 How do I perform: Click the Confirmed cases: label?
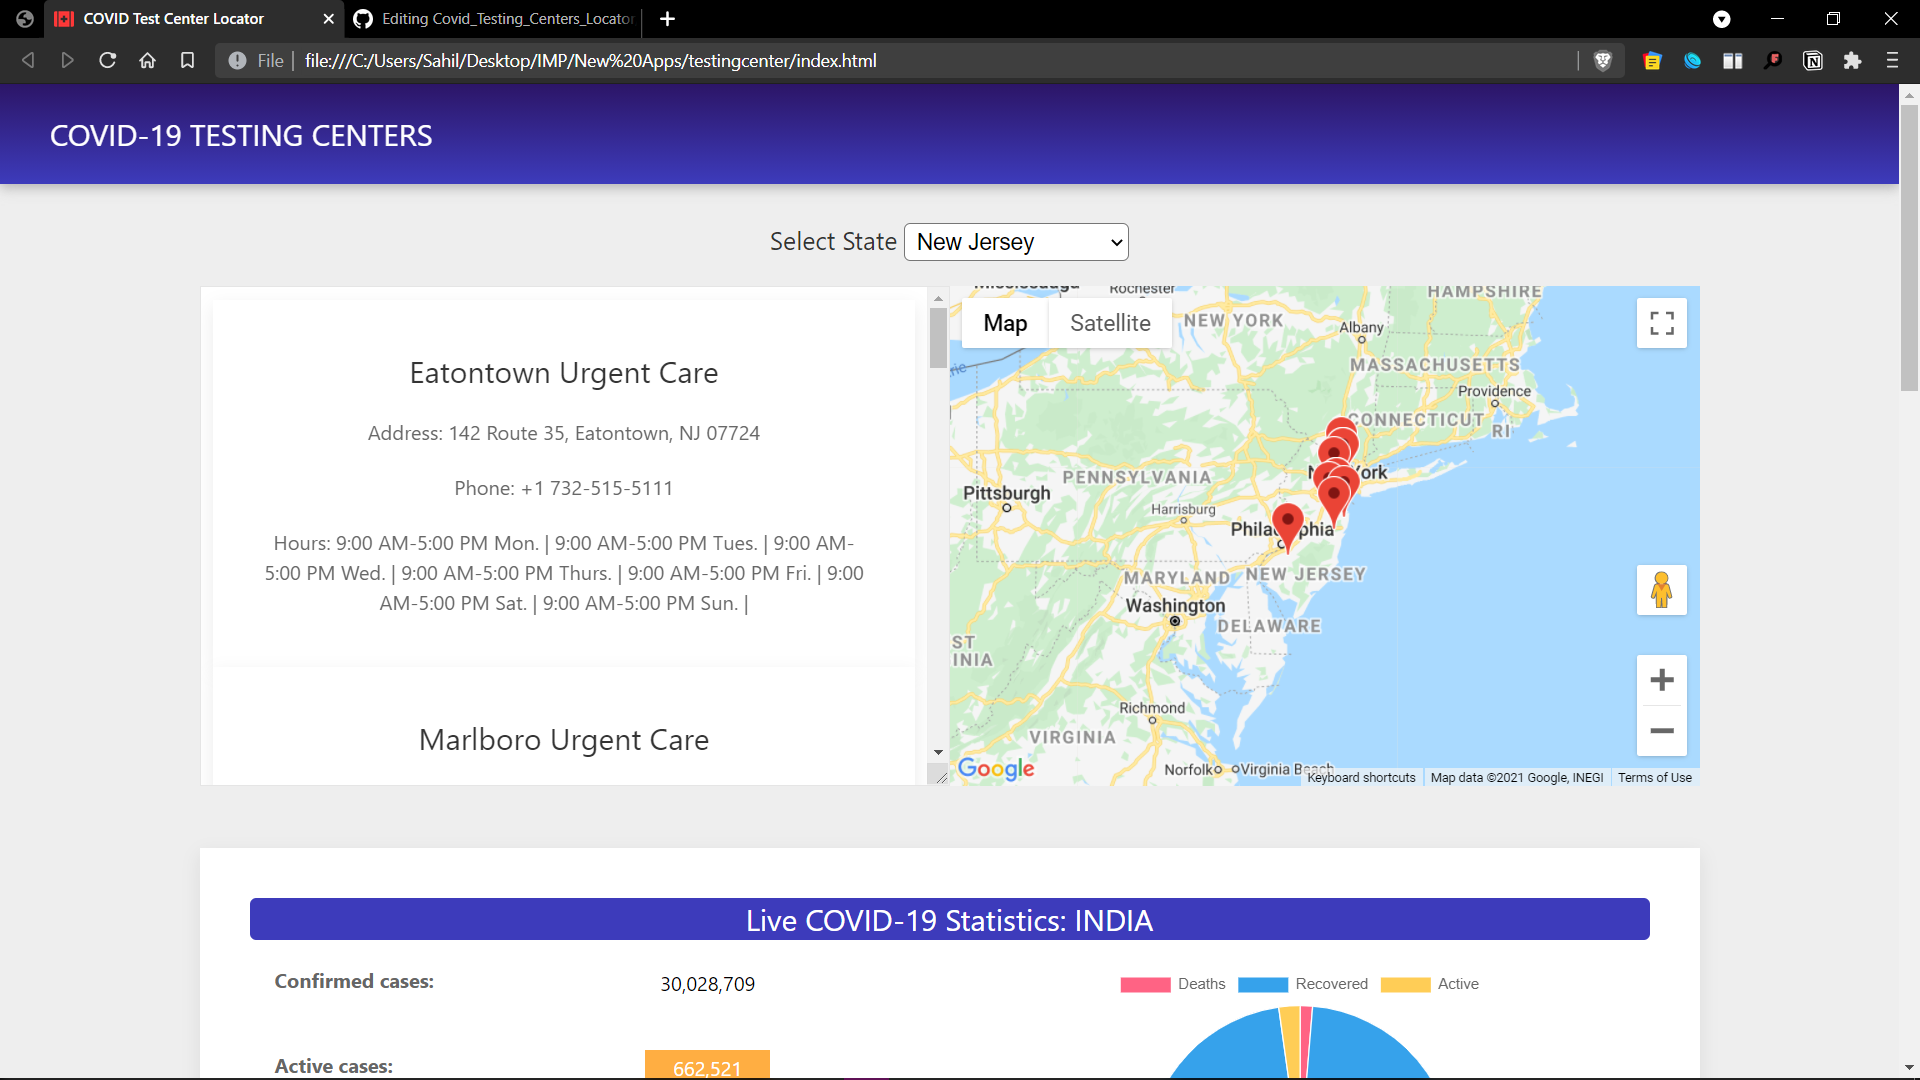click(x=354, y=982)
